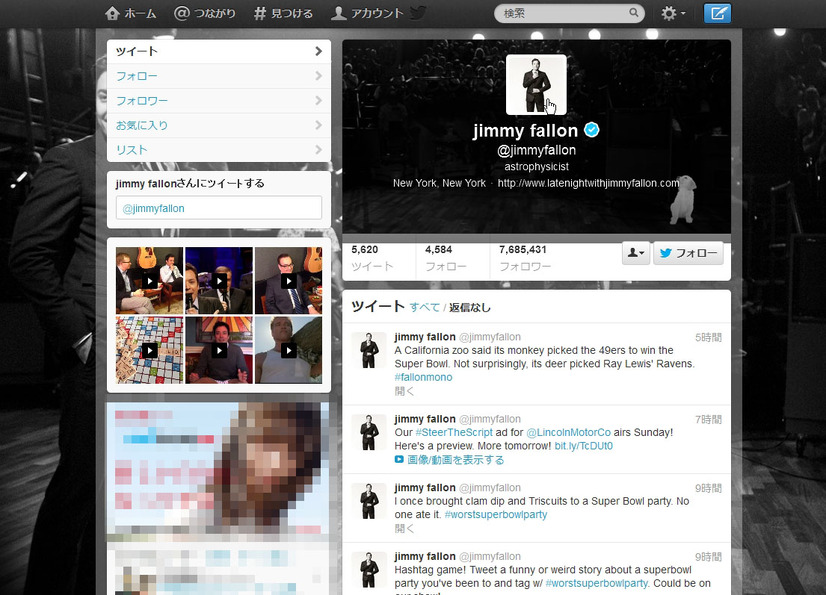Open the Discover (見つける) hashtag tab

pos(283,13)
